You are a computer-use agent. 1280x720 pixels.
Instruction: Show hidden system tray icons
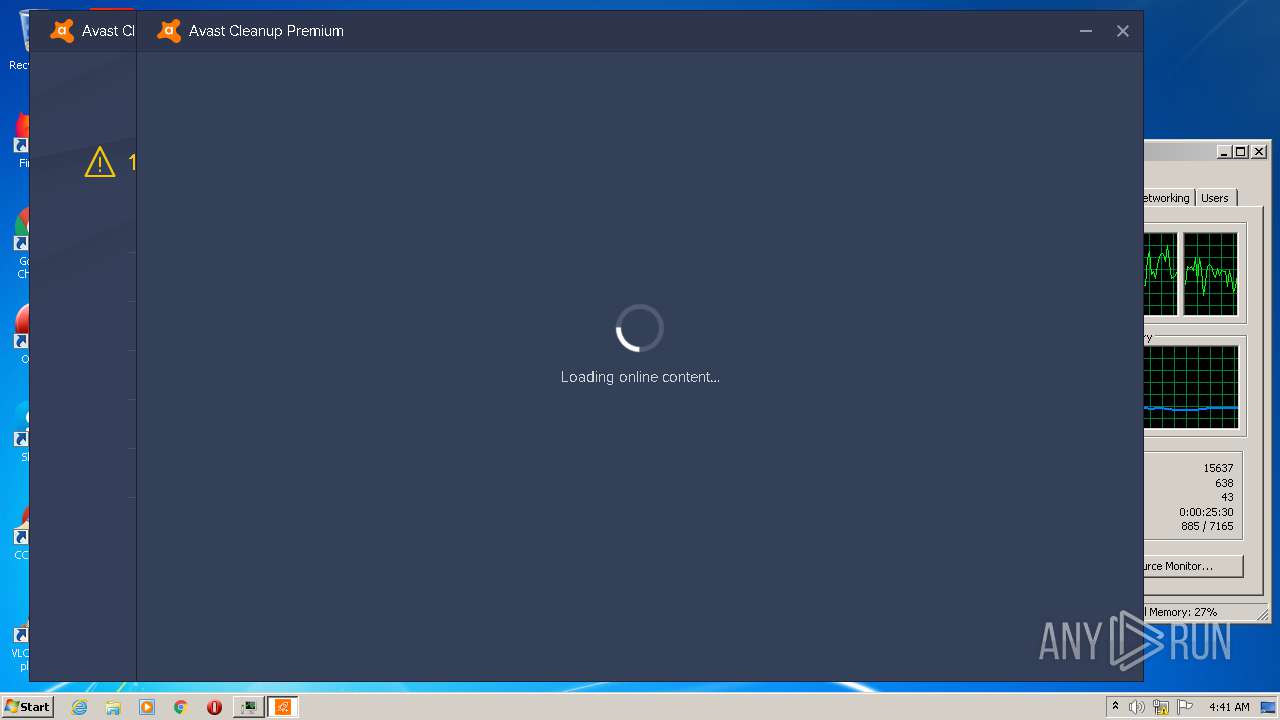[x=1116, y=707]
